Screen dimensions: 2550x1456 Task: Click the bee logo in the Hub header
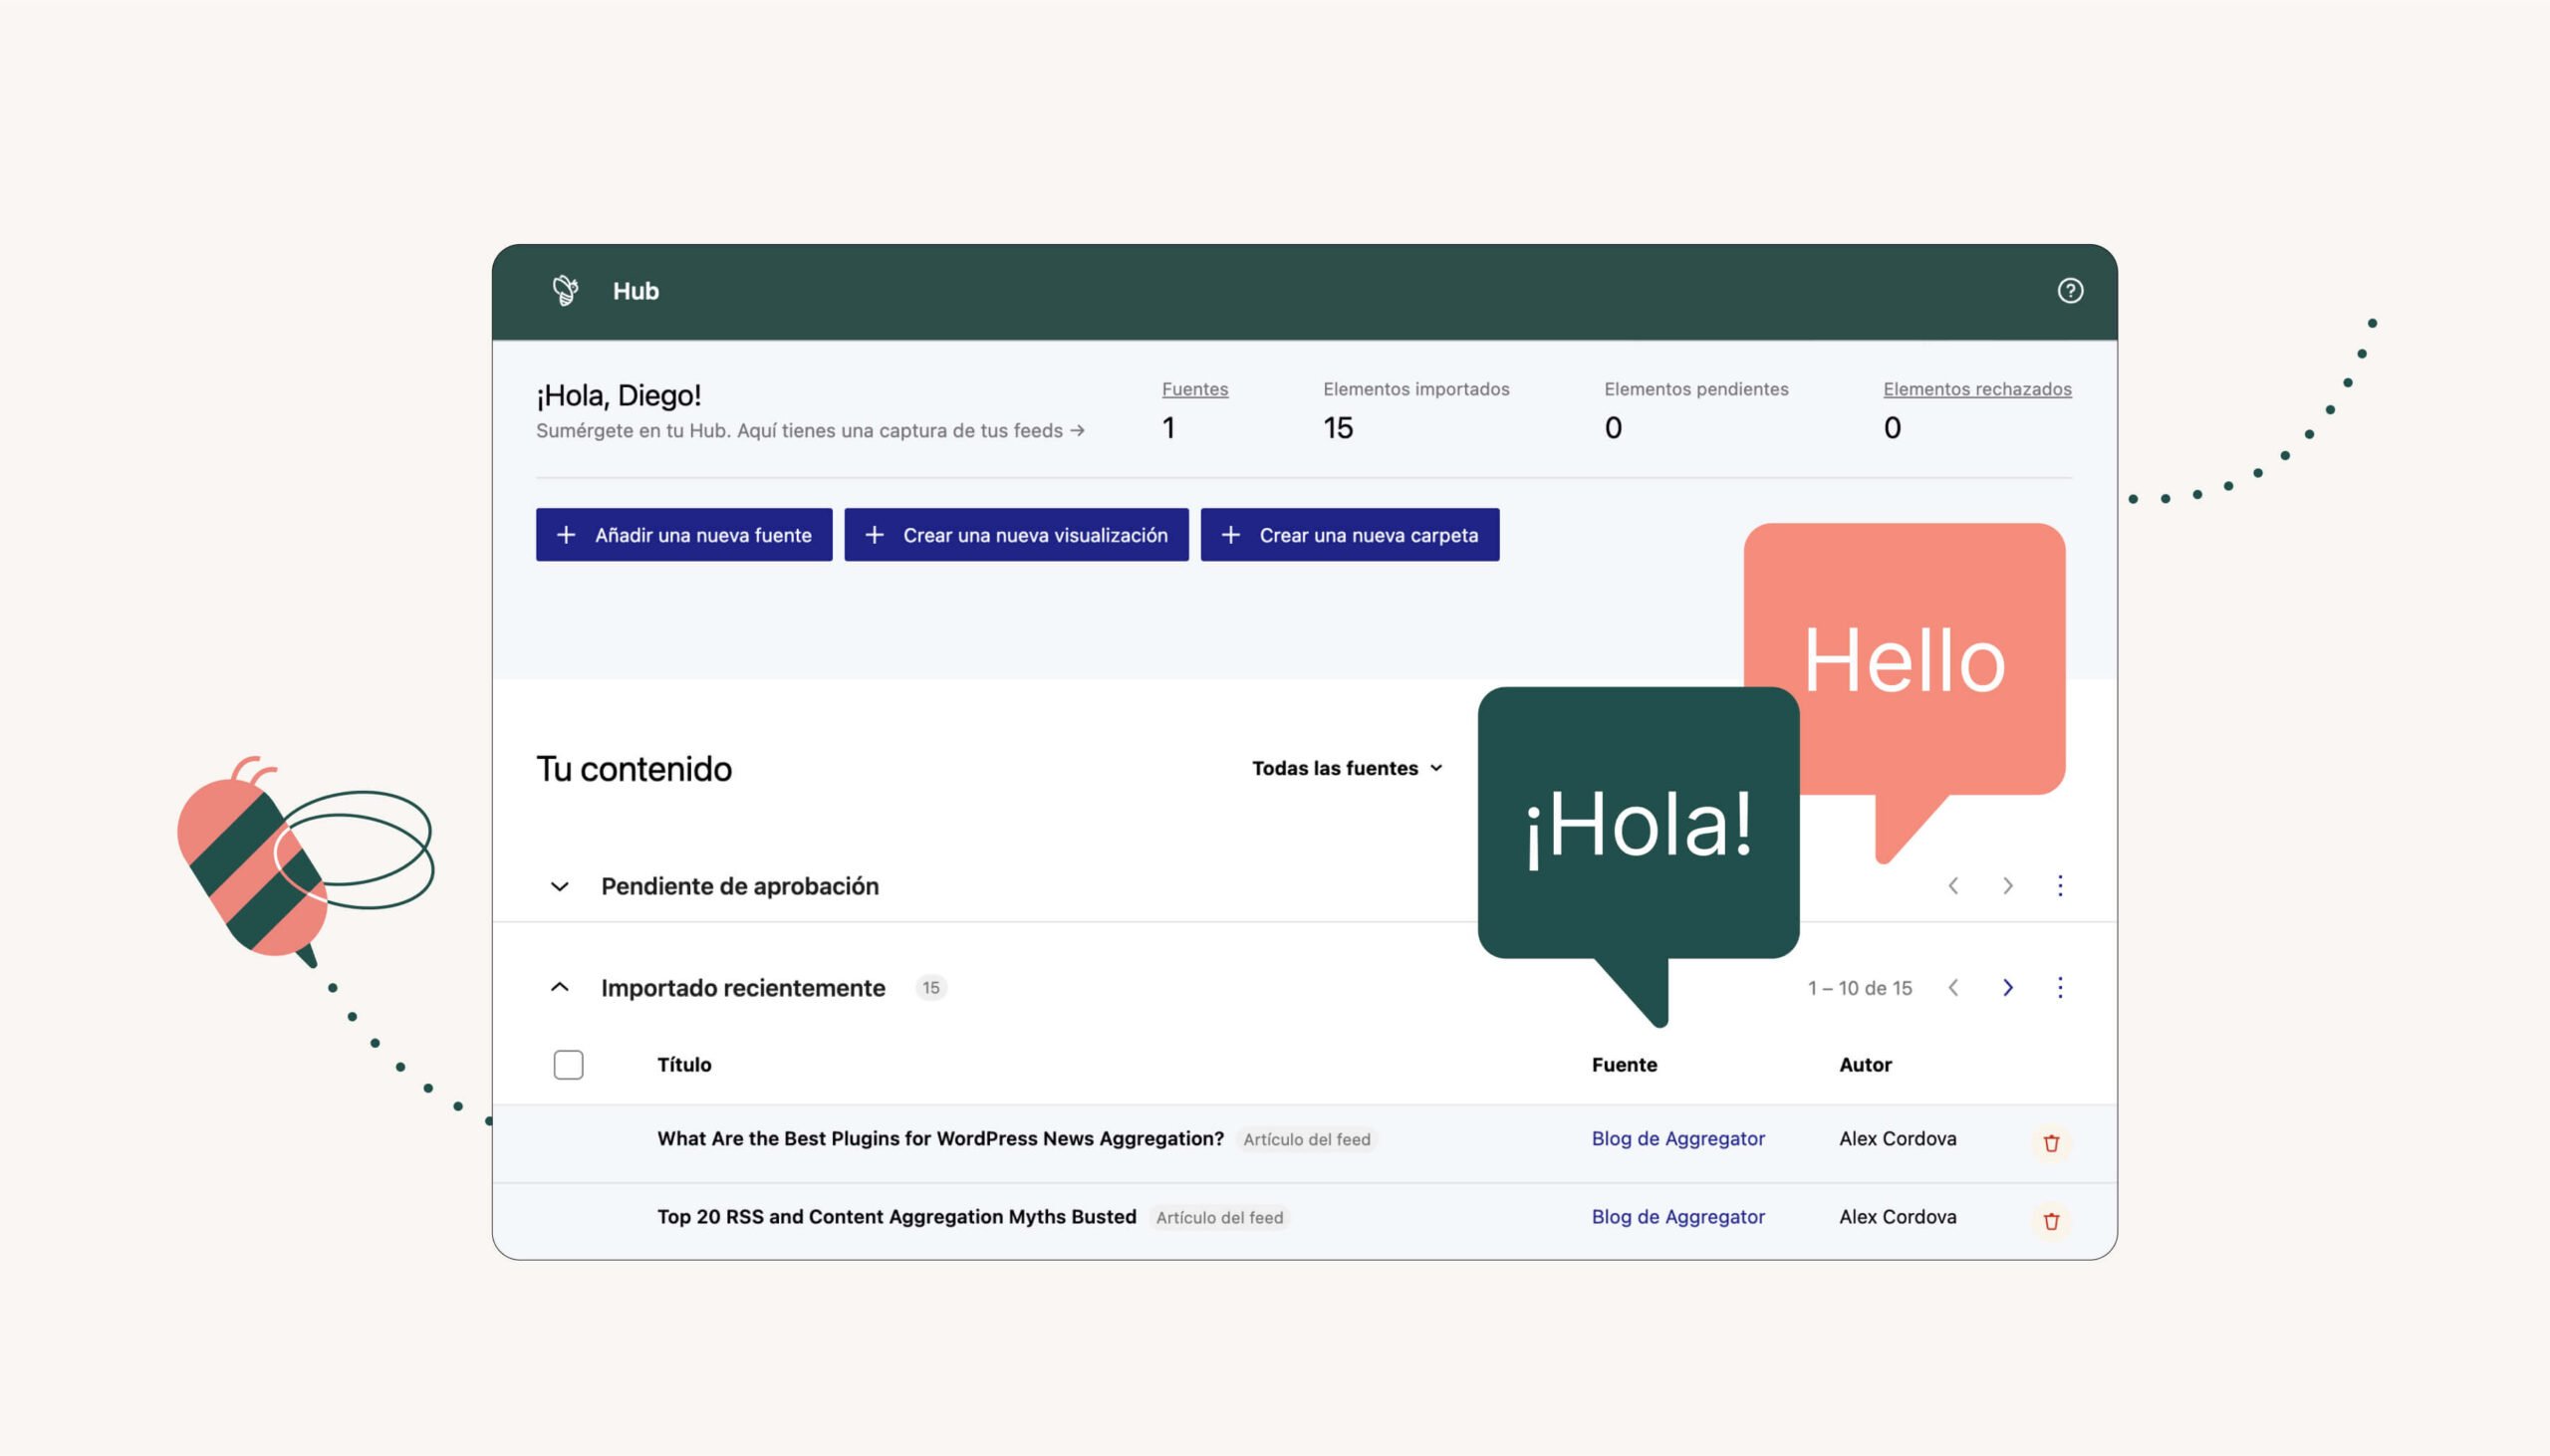pyautogui.click(x=565, y=291)
